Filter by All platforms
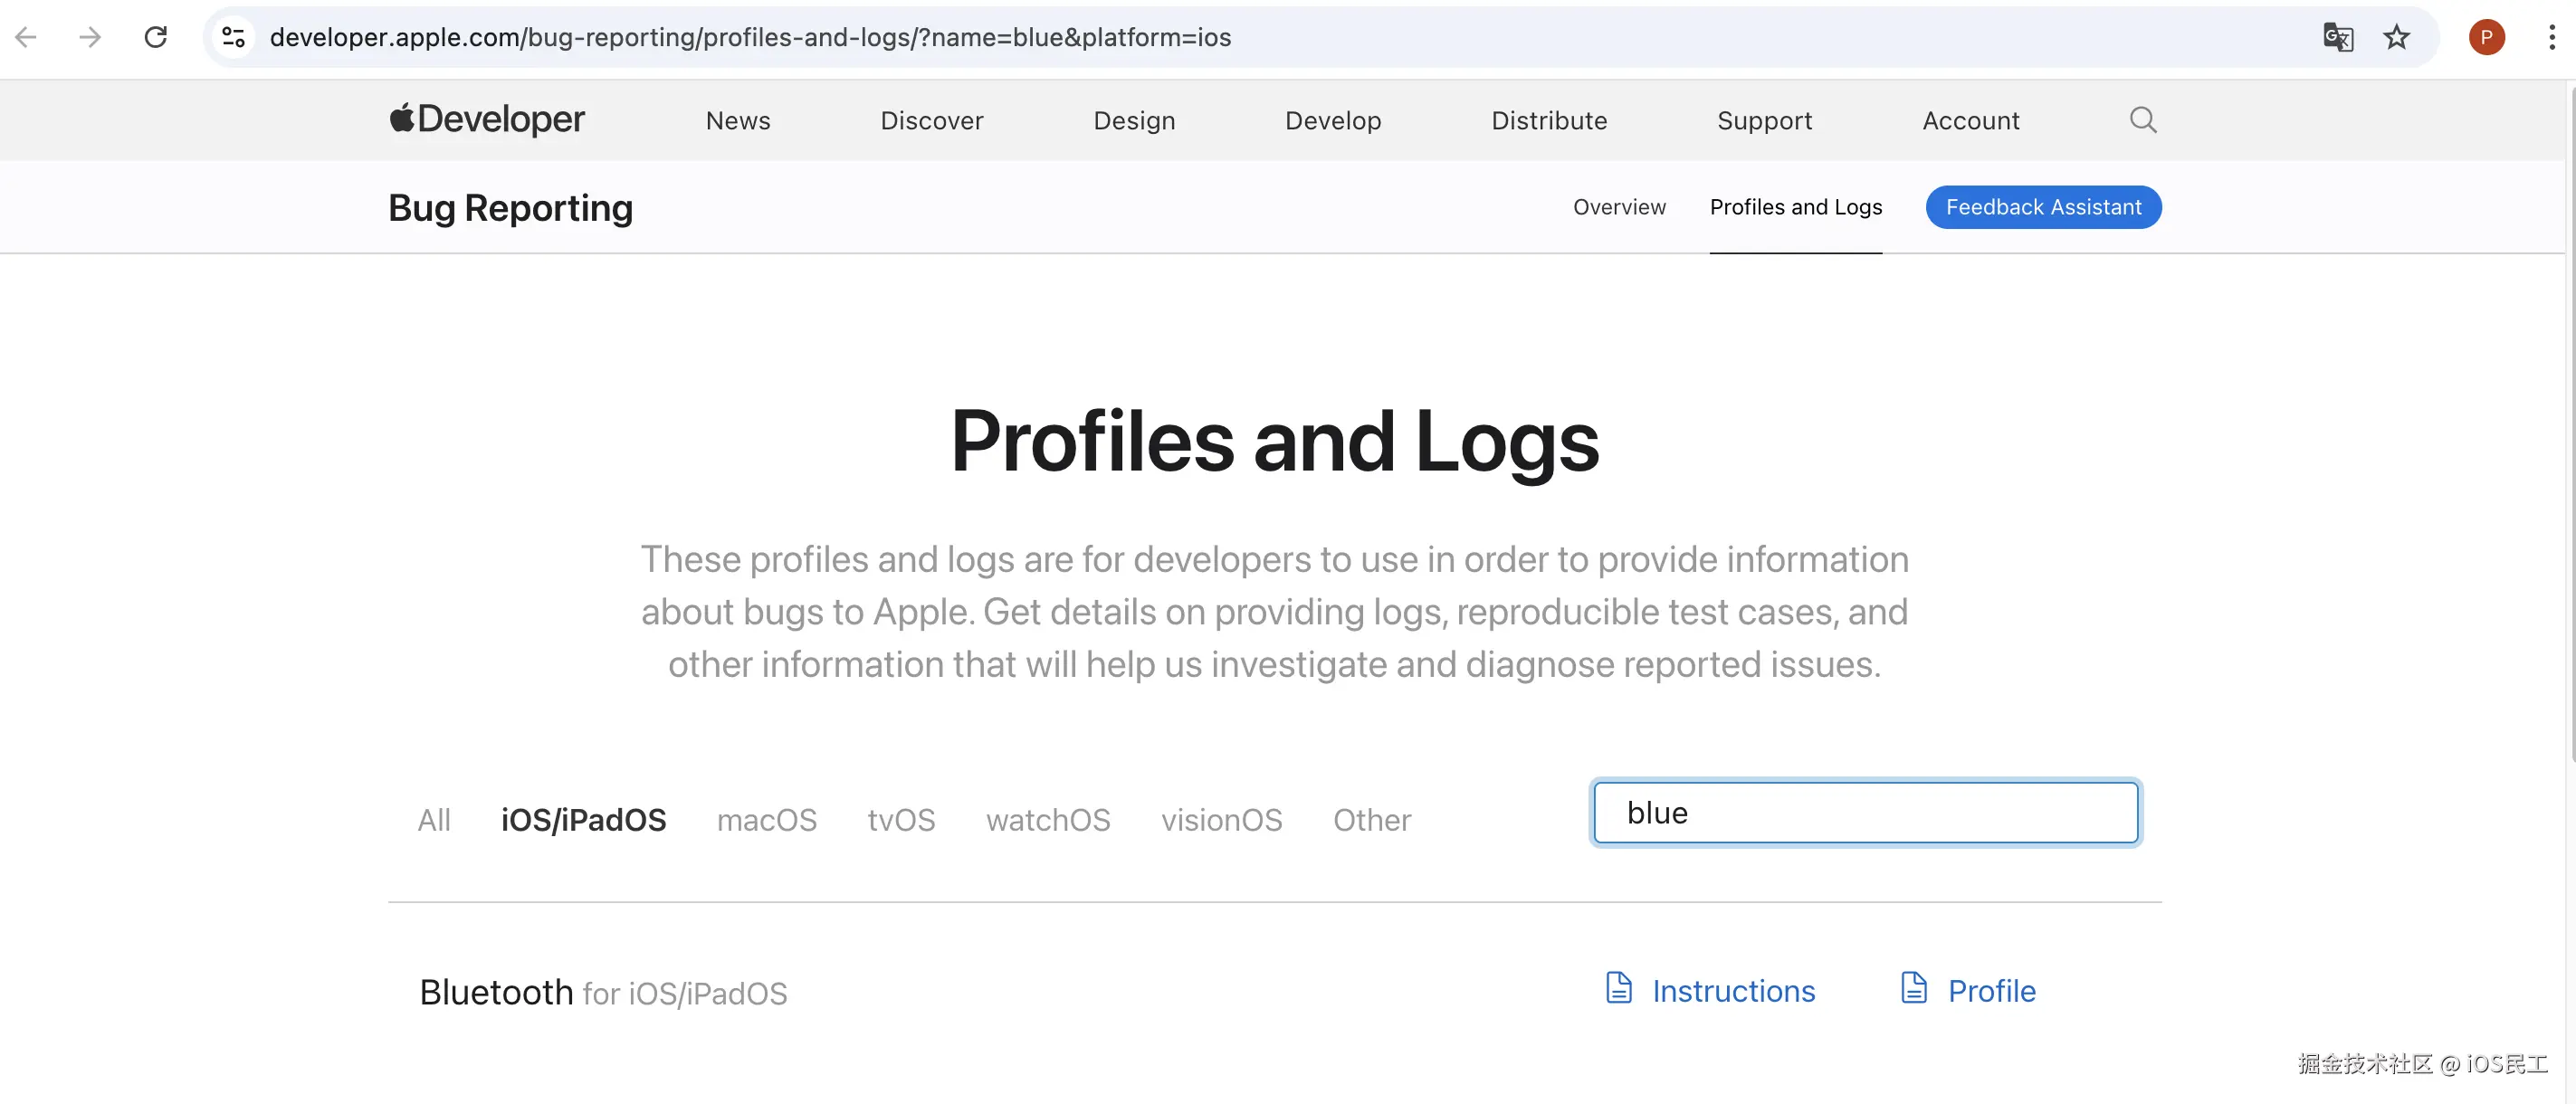This screenshot has height=1104, width=2576. tap(433, 820)
